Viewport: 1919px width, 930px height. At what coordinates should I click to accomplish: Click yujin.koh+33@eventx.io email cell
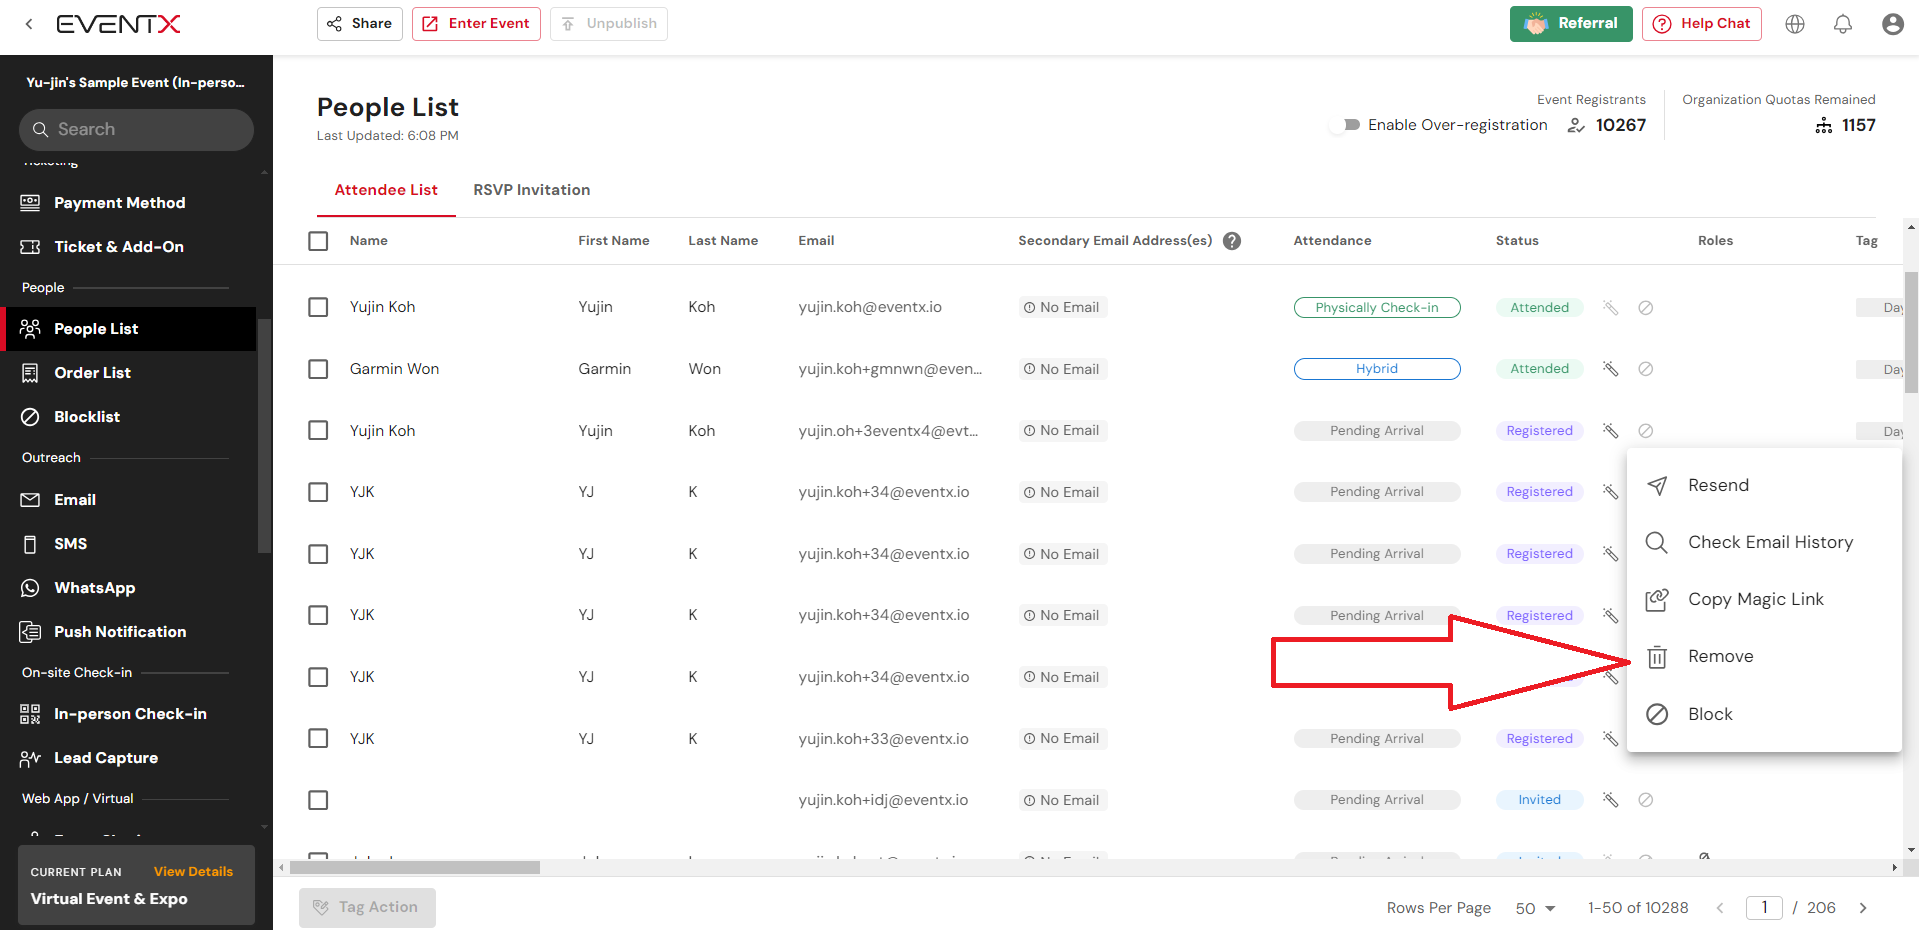883,739
